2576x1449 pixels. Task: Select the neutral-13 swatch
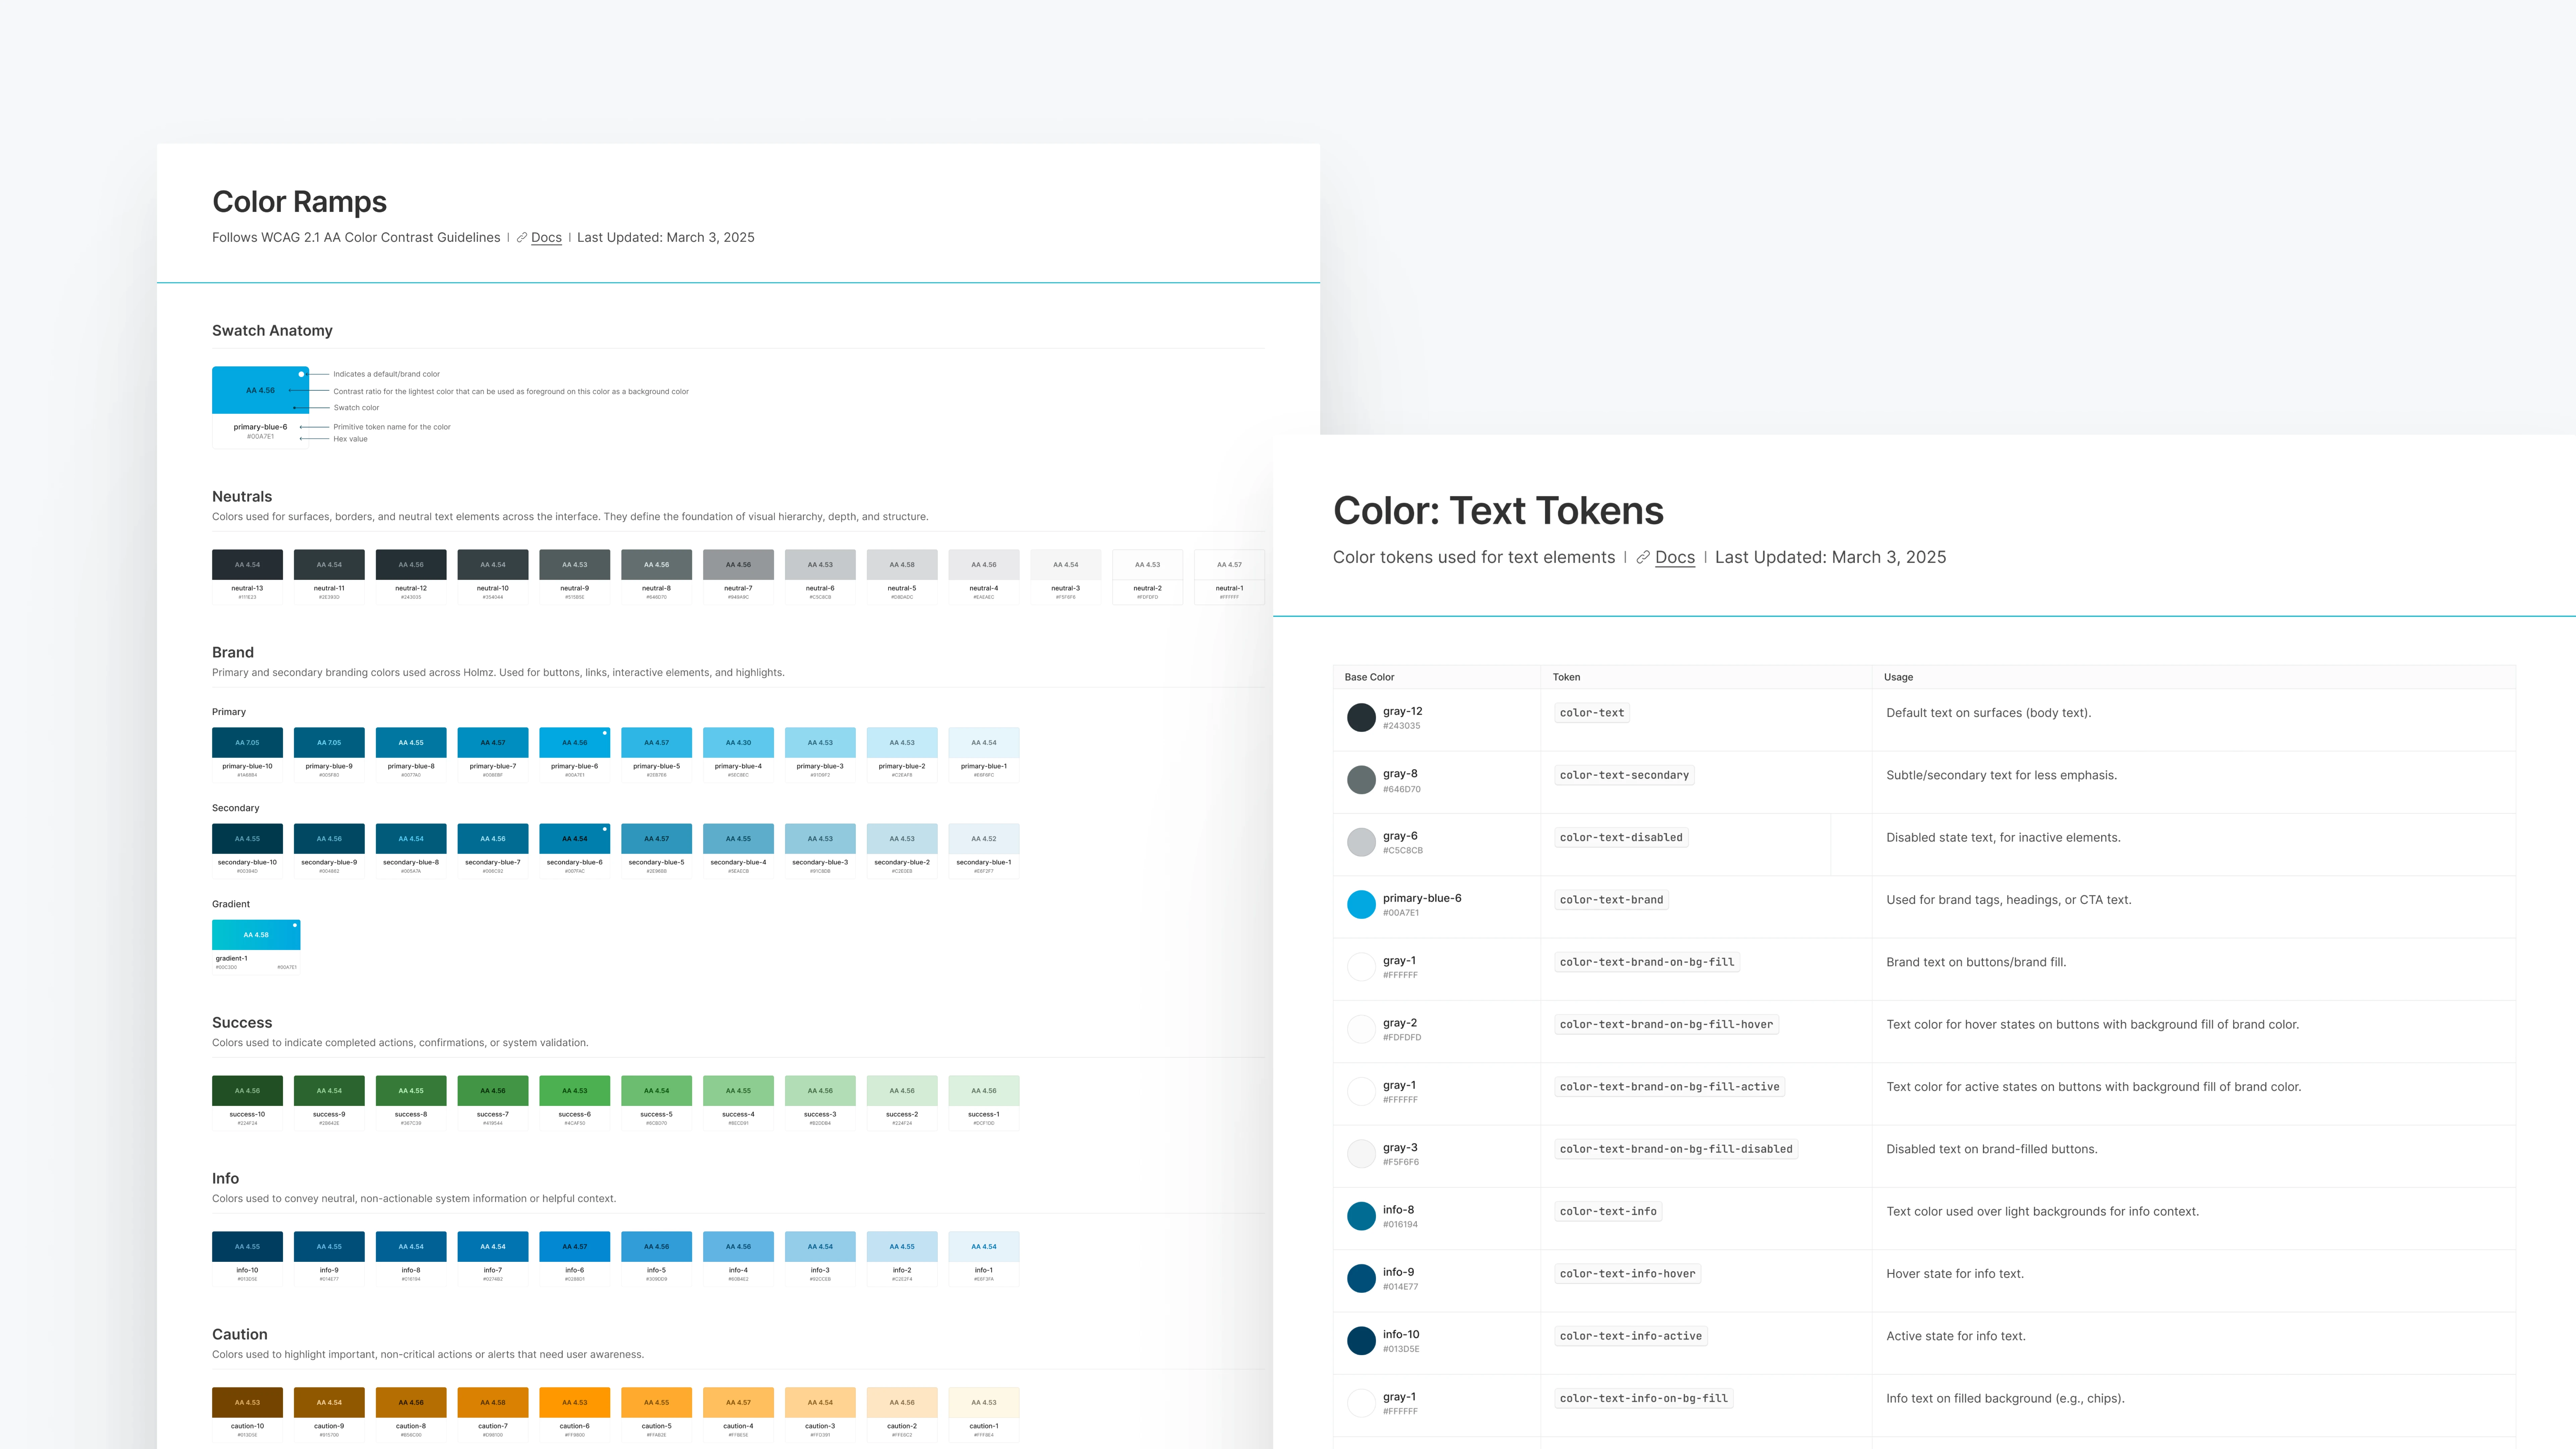pos(247,577)
